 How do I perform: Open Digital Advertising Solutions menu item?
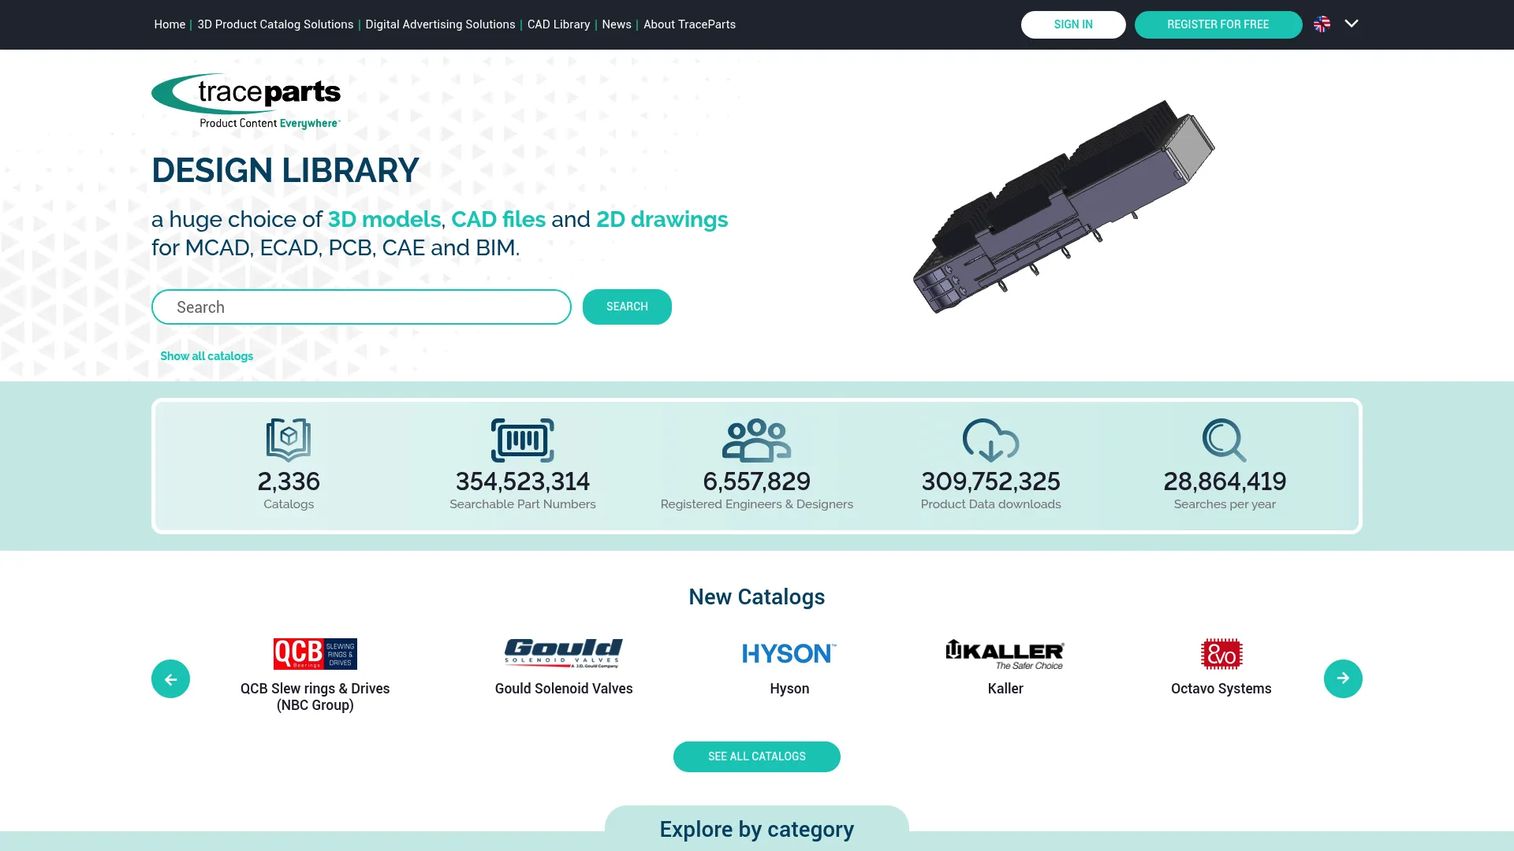tap(440, 24)
